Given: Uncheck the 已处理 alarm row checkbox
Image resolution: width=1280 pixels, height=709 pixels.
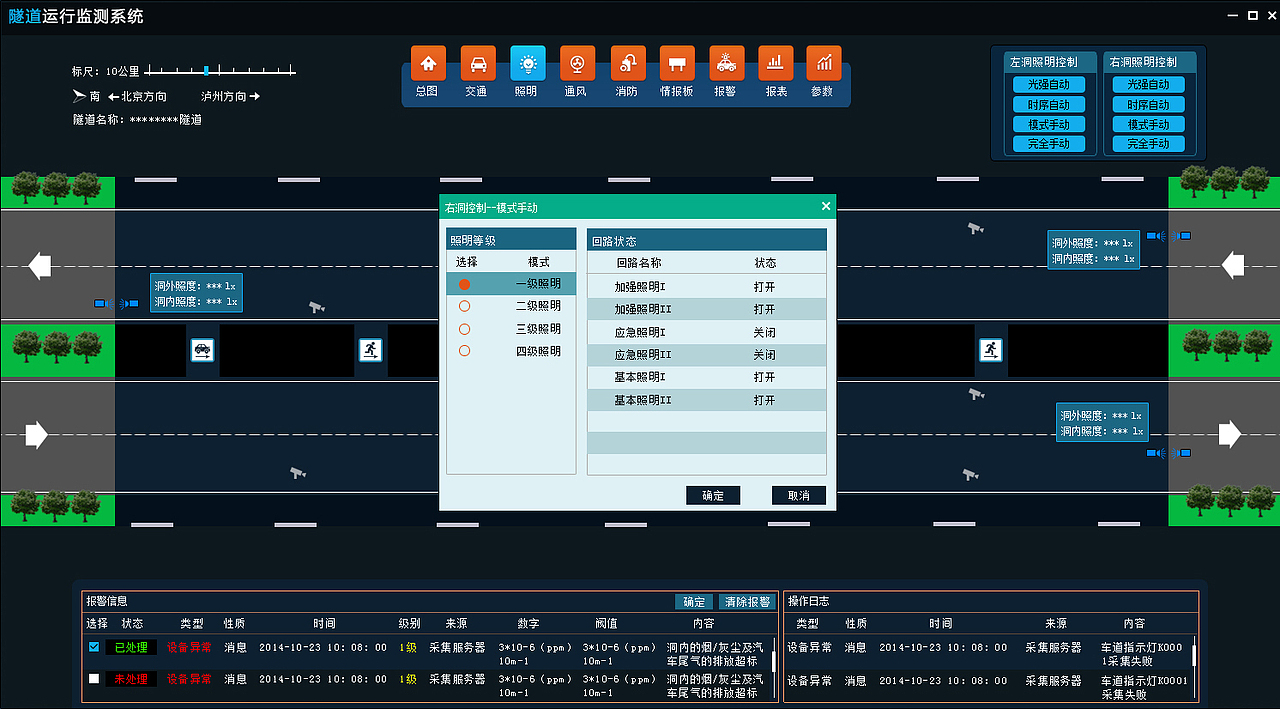Looking at the screenshot, I should click(94, 647).
